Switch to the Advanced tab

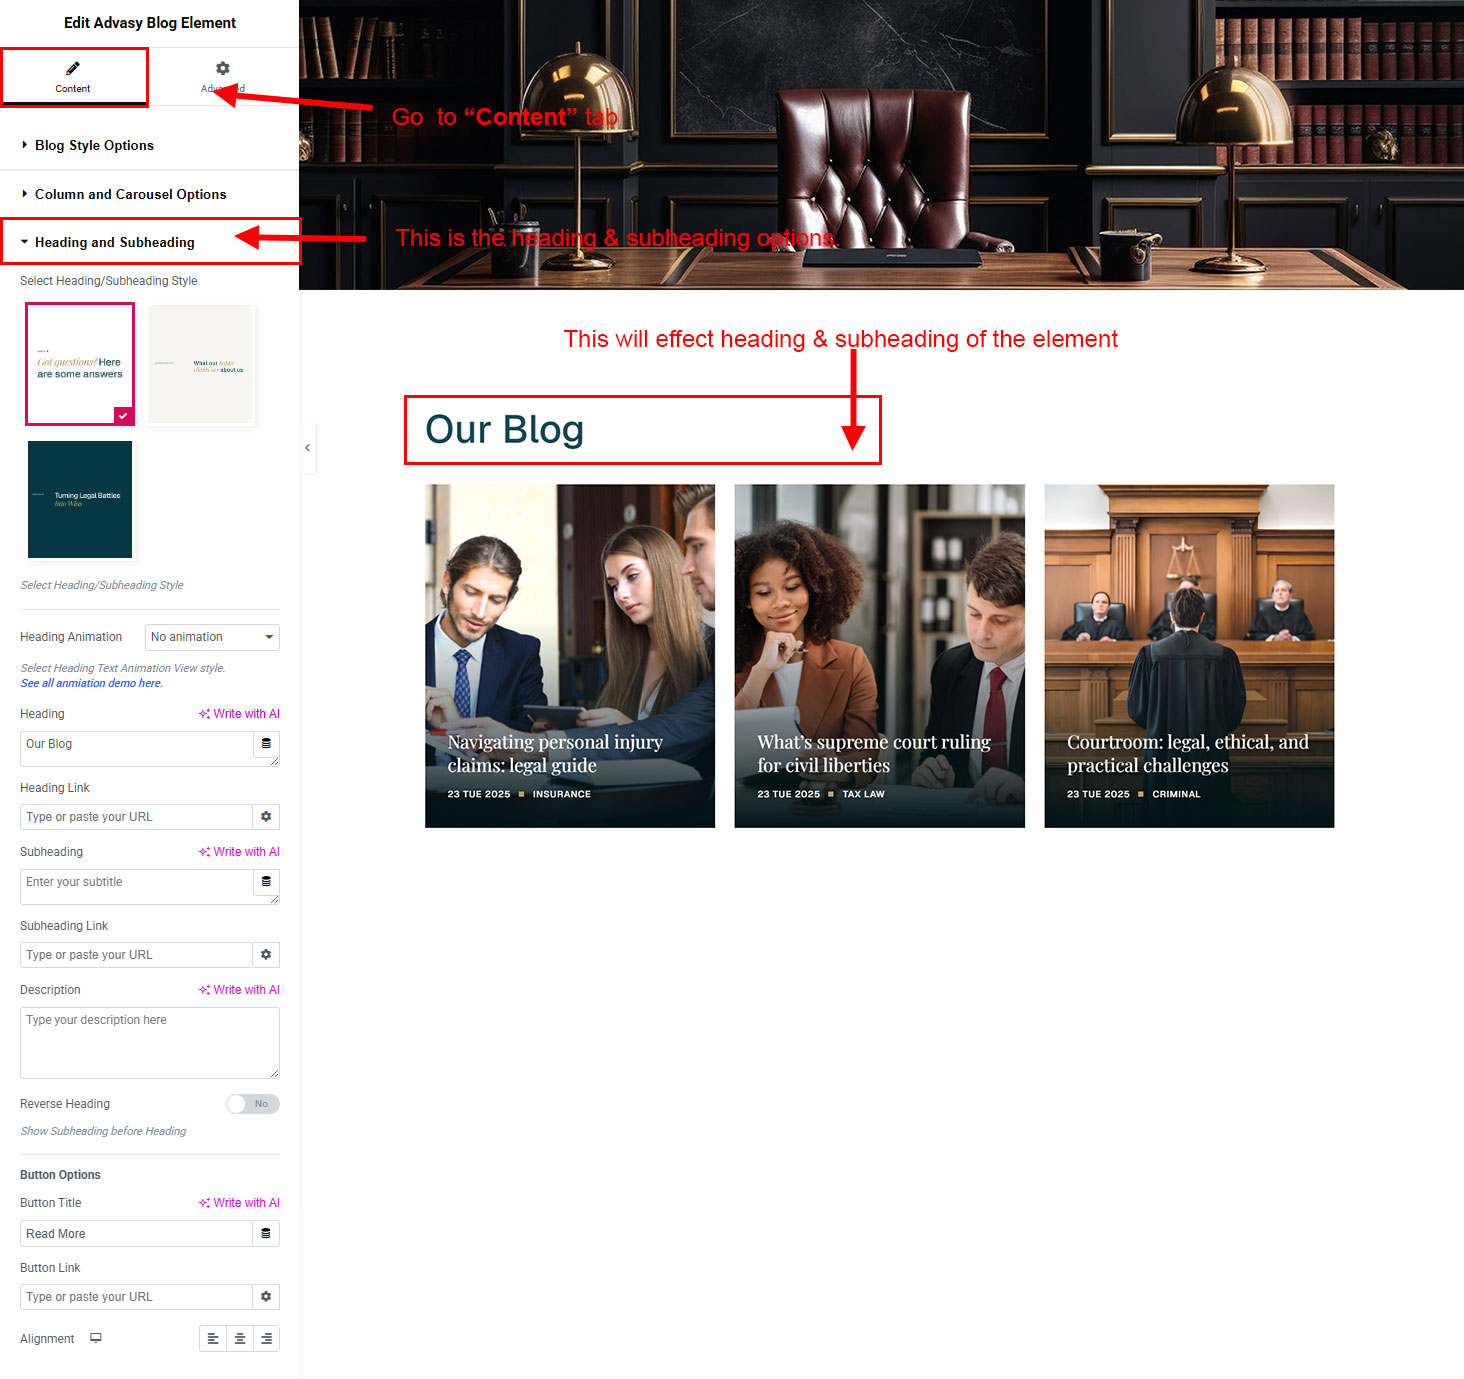222,76
